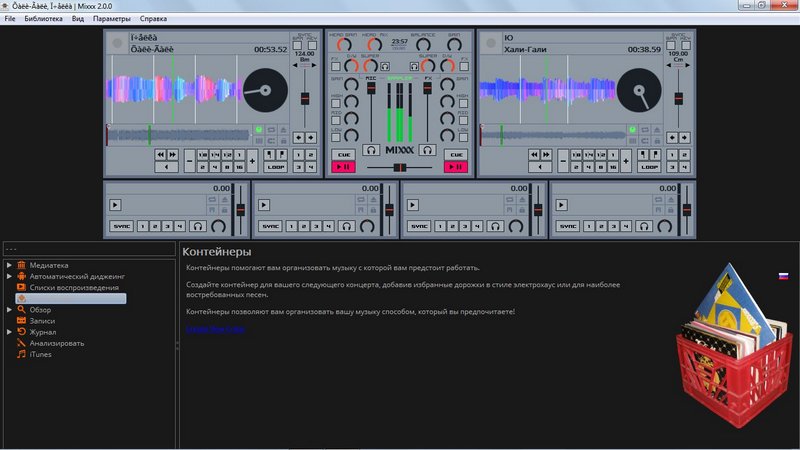Image resolution: width=800 pixels, height=450 pixels.
Task: Toggle repeat icon on left deck
Action: coord(271,130)
